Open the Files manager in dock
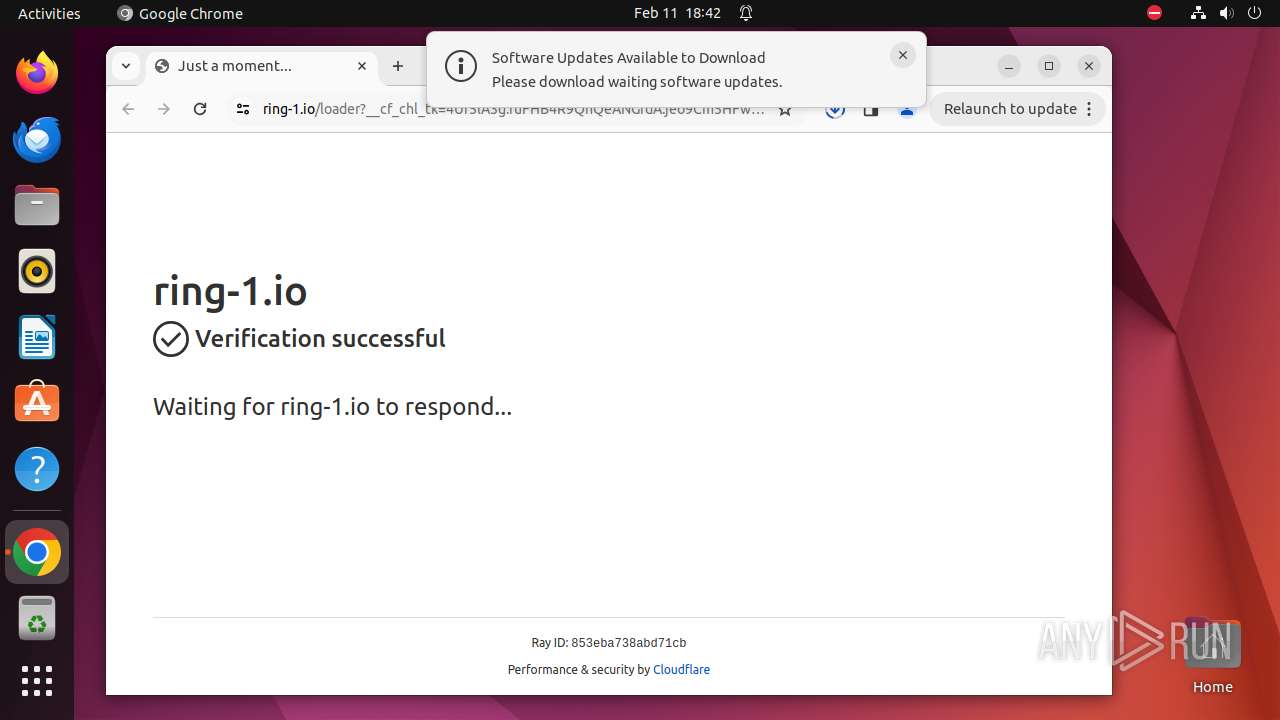The width and height of the screenshot is (1280, 720). coord(37,206)
